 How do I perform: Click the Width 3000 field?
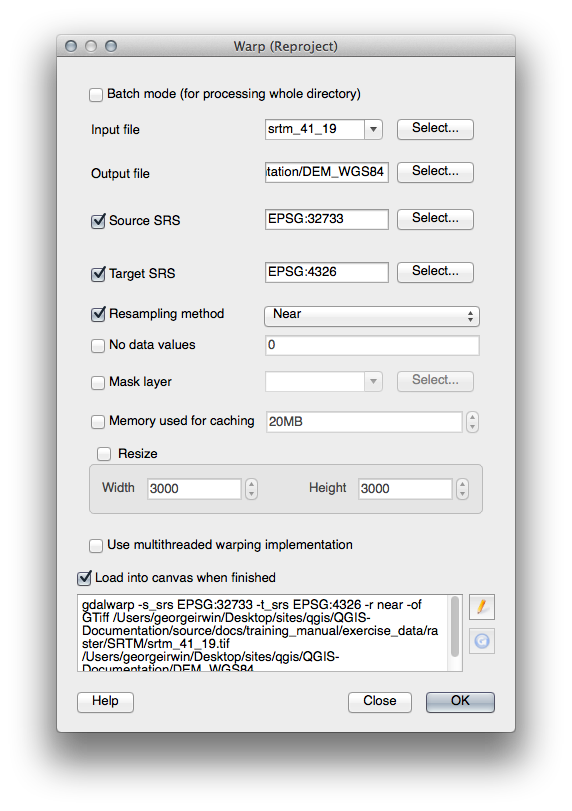coord(194,489)
